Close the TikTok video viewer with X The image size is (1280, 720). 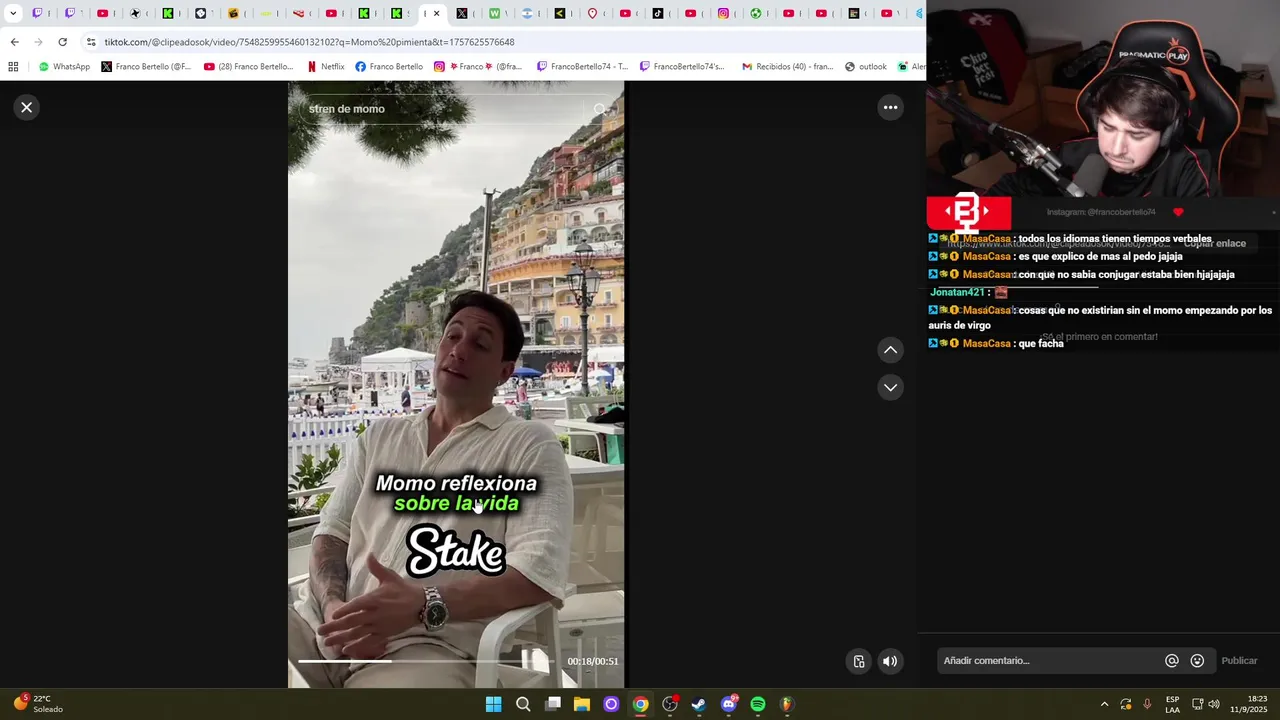tap(27, 107)
